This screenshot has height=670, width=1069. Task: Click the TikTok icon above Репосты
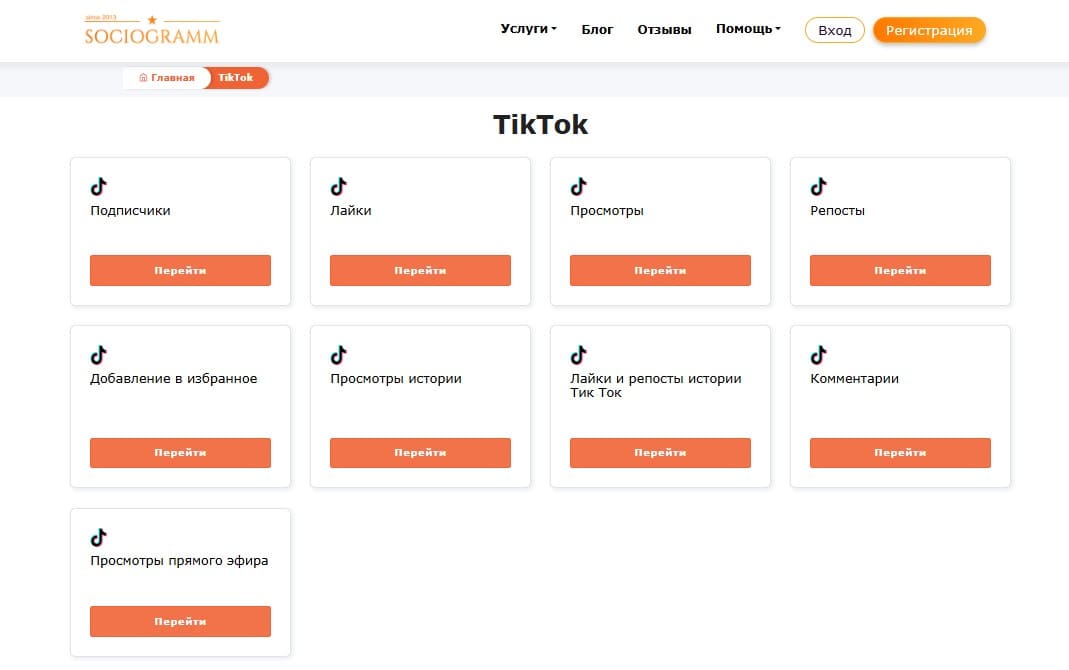819,186
